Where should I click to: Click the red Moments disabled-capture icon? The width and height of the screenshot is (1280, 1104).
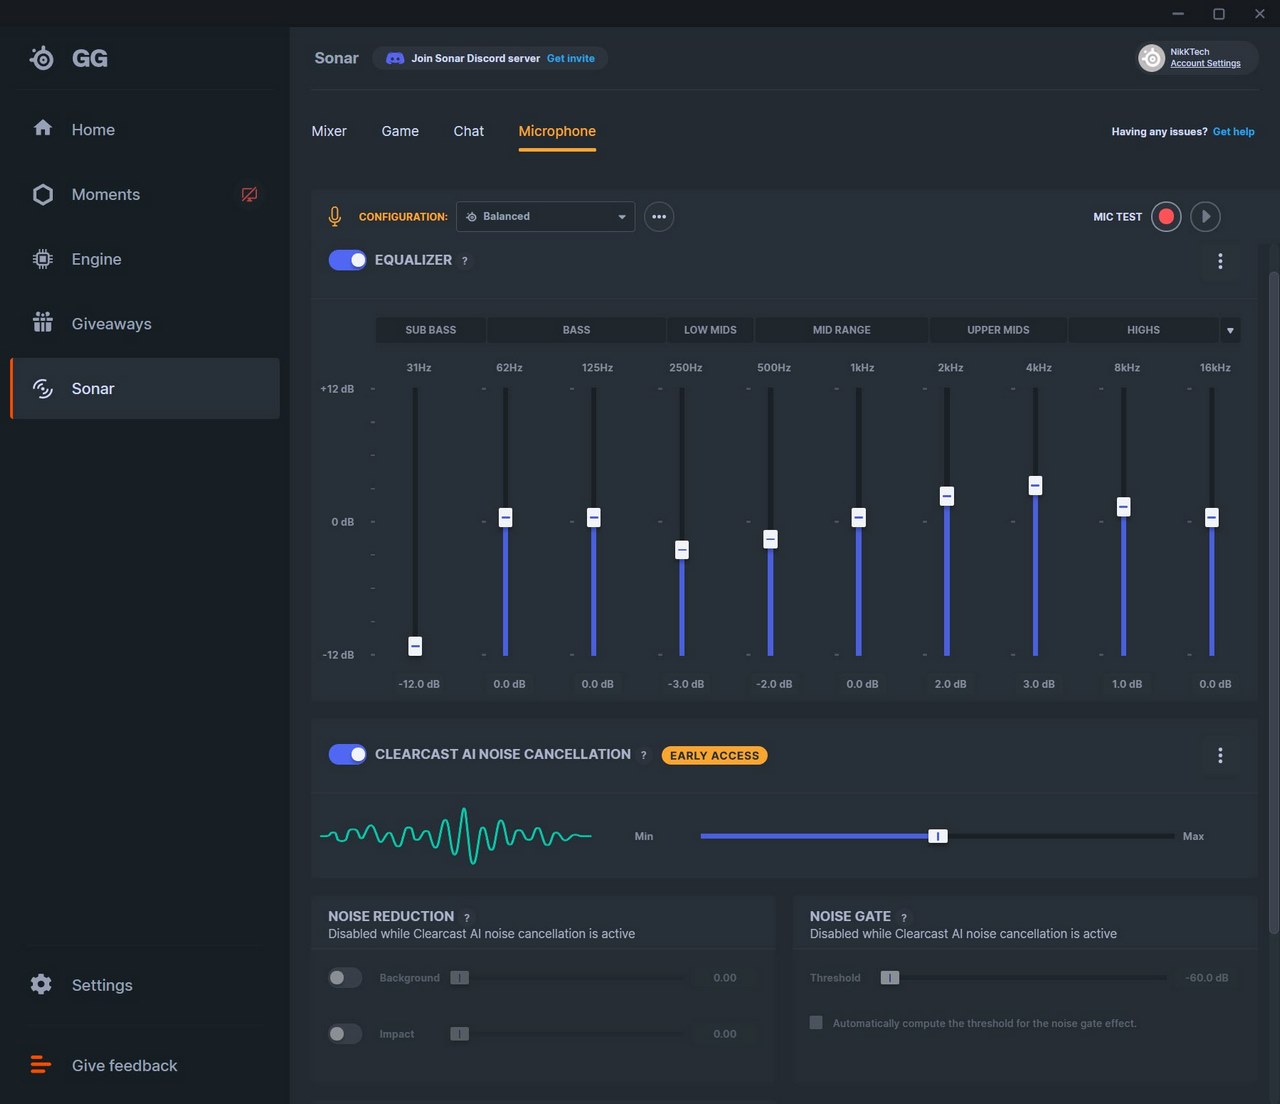pyautogui.click(x=249, y=194)
